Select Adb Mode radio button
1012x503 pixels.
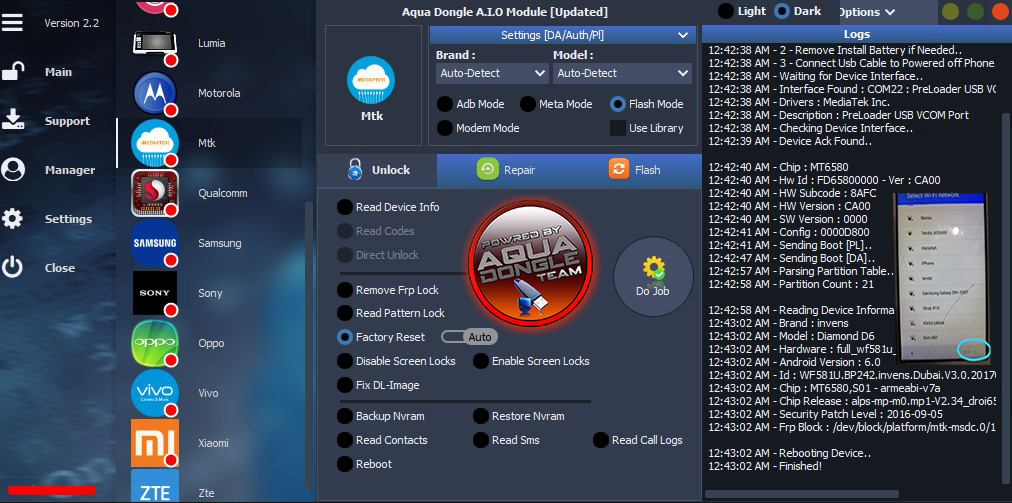click(445, 104)
